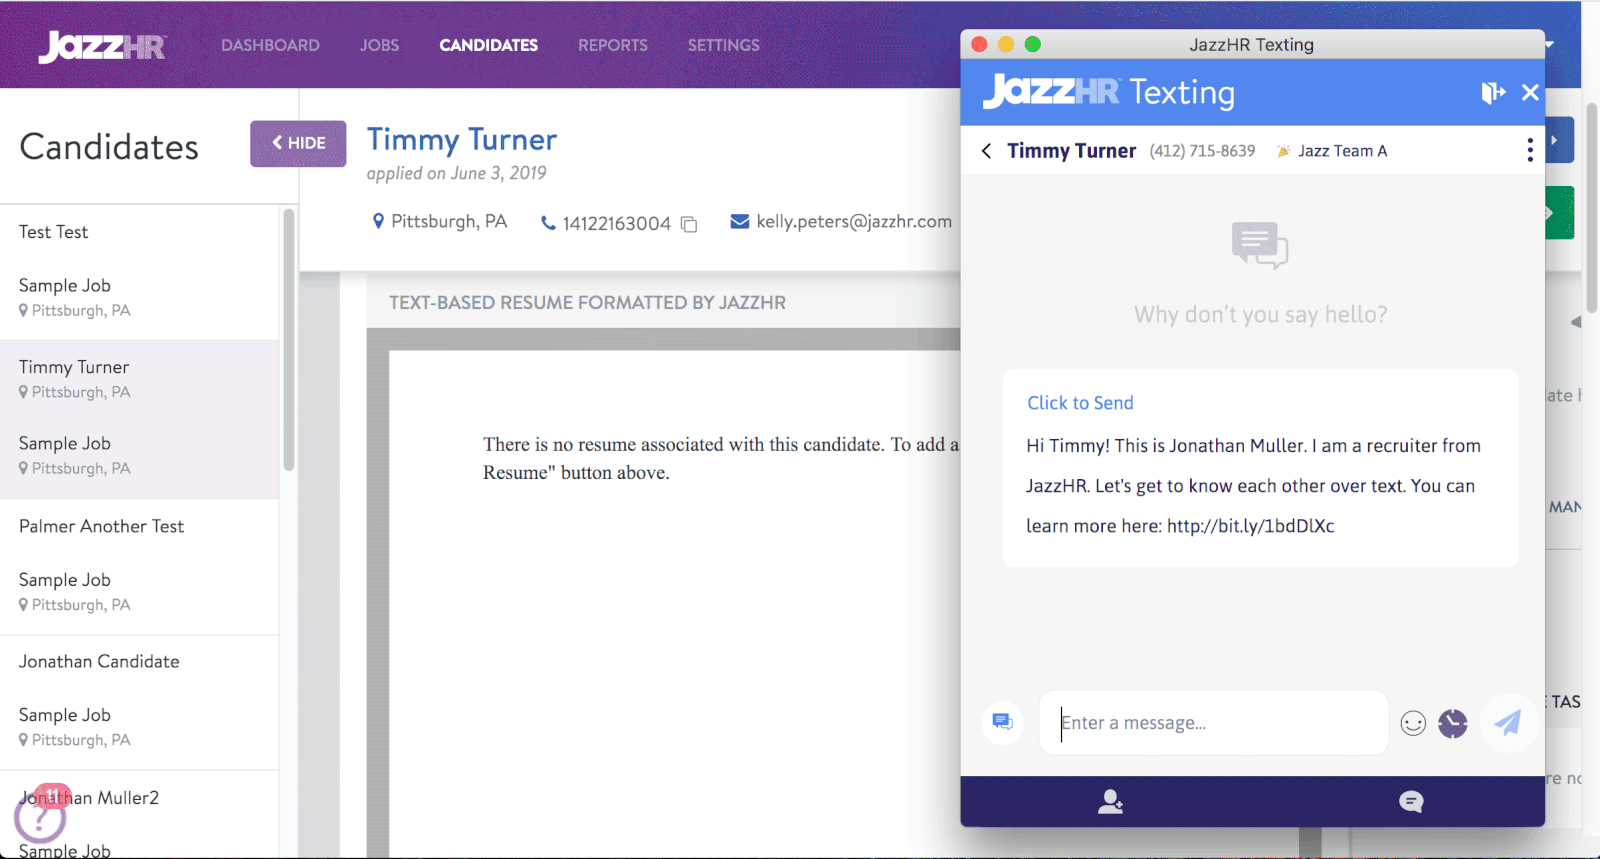
Task: Click the phone icon beside 14122163004
Action: tap(548, 223)
